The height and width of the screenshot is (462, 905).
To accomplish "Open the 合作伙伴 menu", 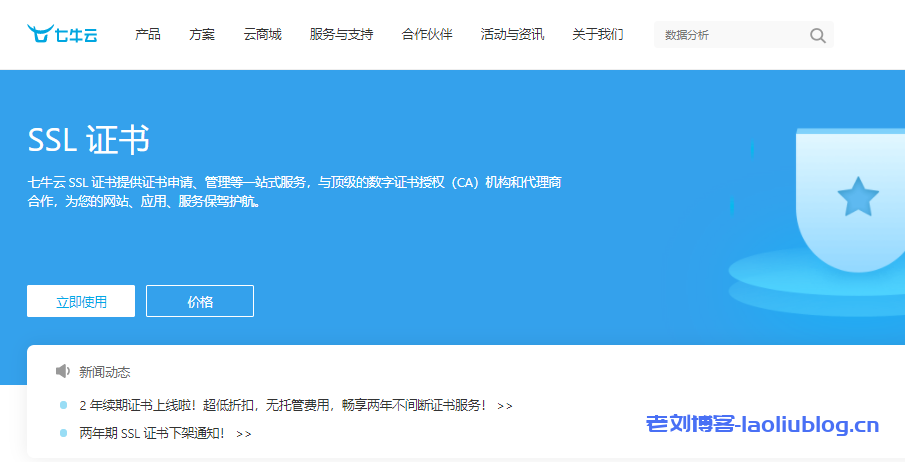I will pyautogui.click(x=427, y=35).
